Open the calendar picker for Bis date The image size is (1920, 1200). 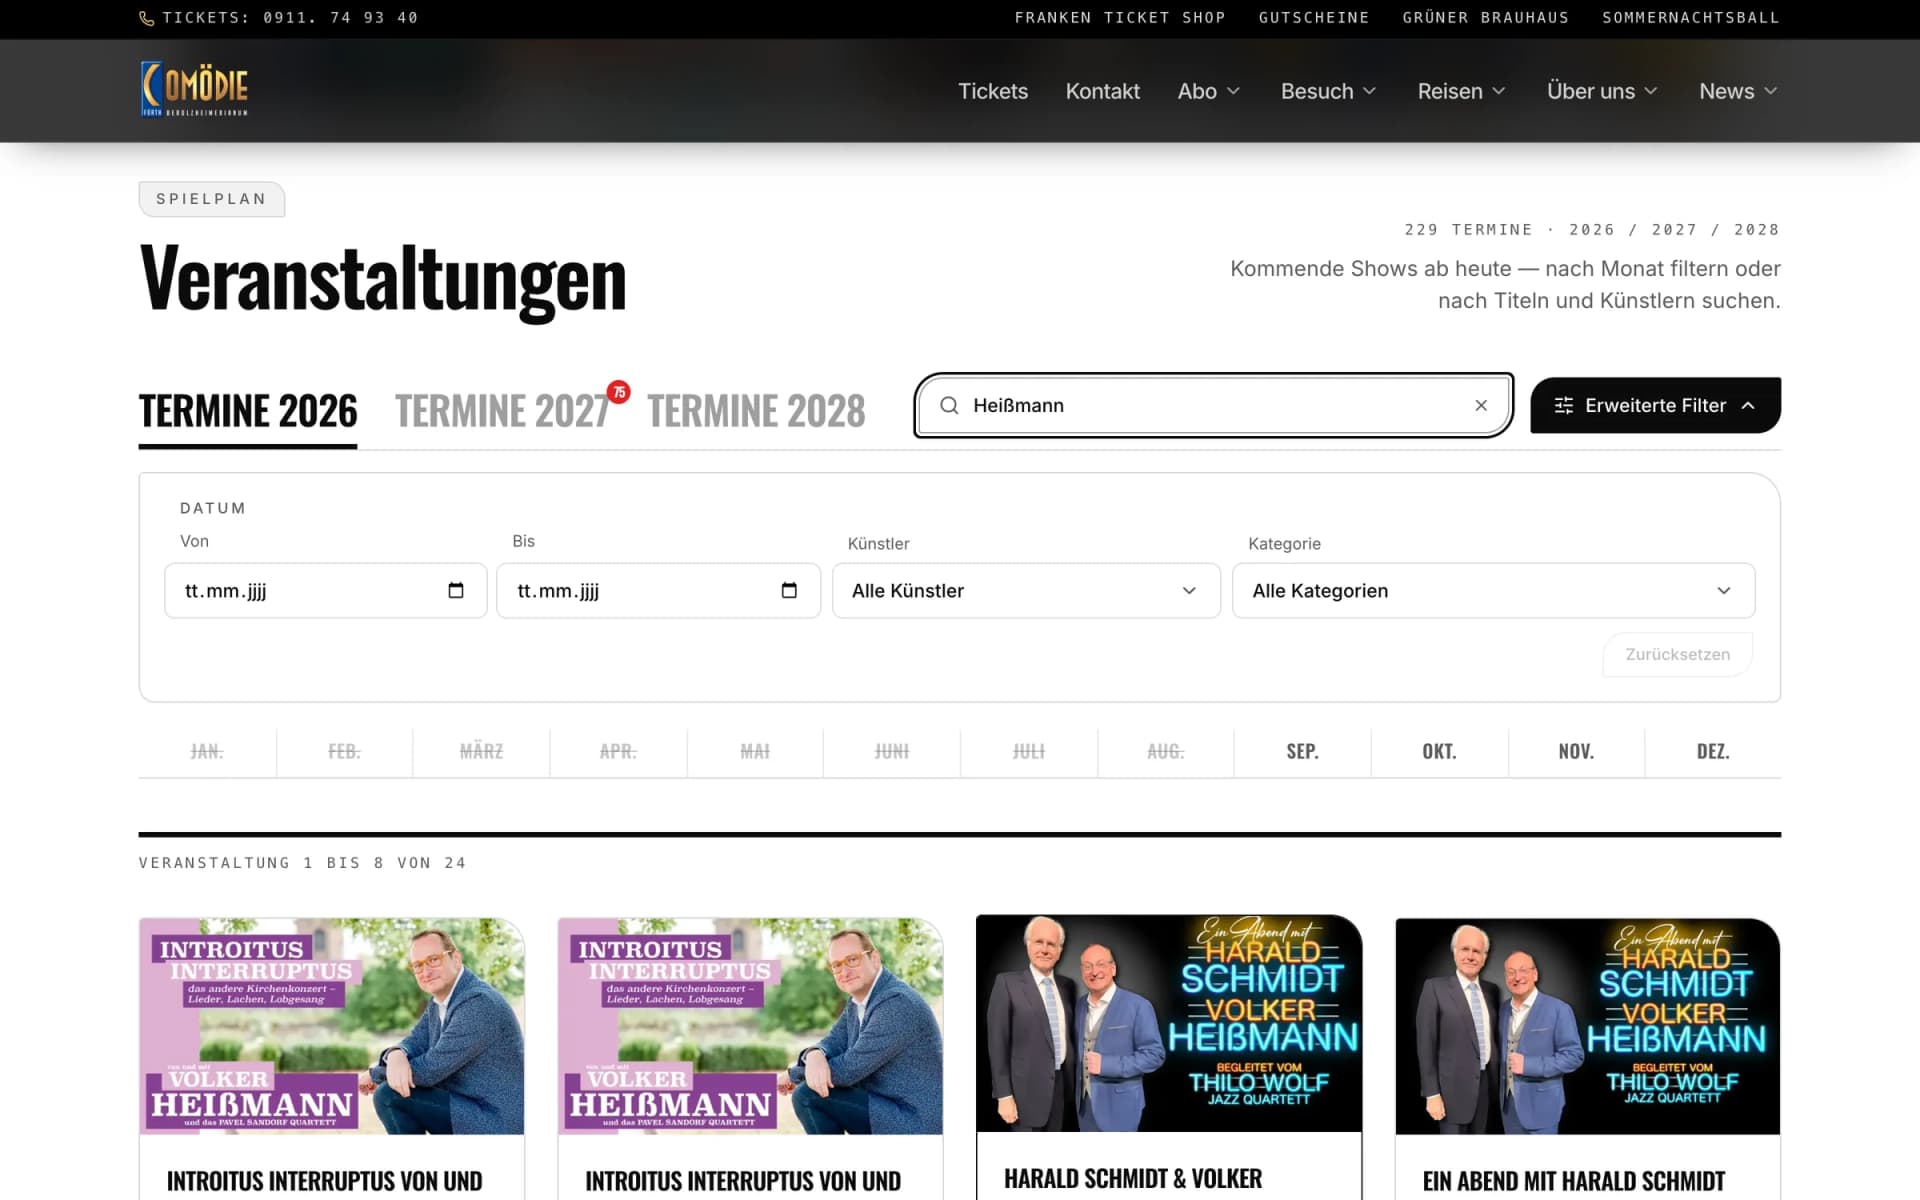tap(789, 590)
